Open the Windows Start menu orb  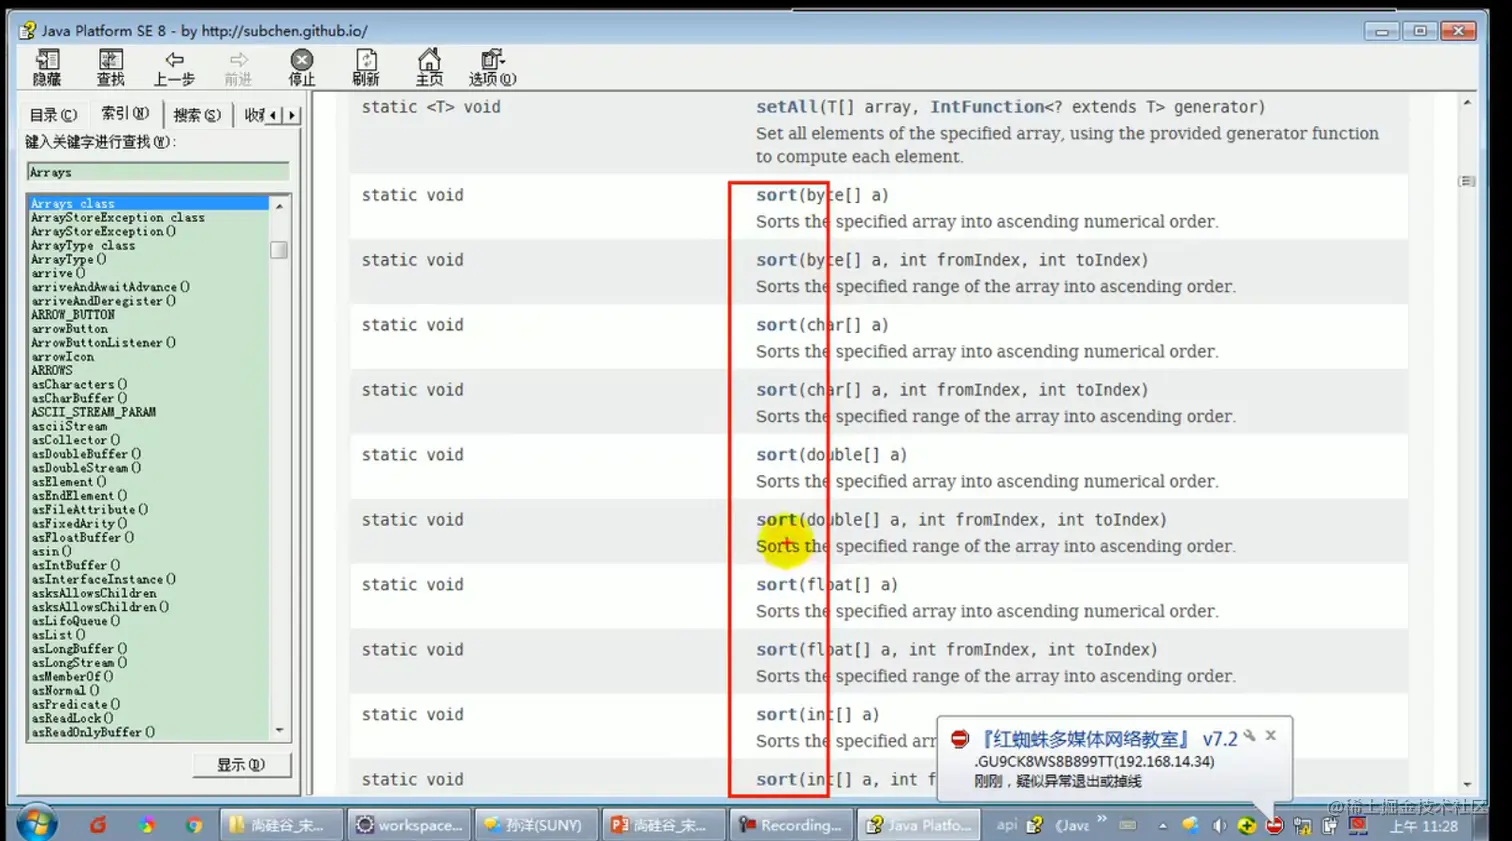(36, 824)
